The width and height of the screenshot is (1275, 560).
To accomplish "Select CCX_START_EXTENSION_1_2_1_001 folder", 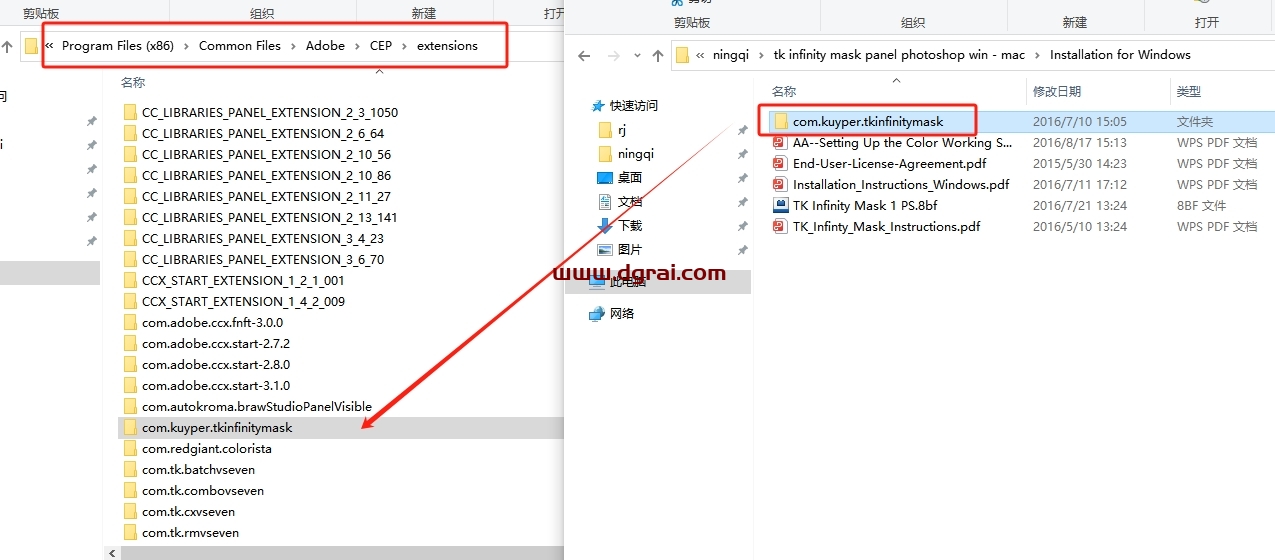I will pos(243,281).
